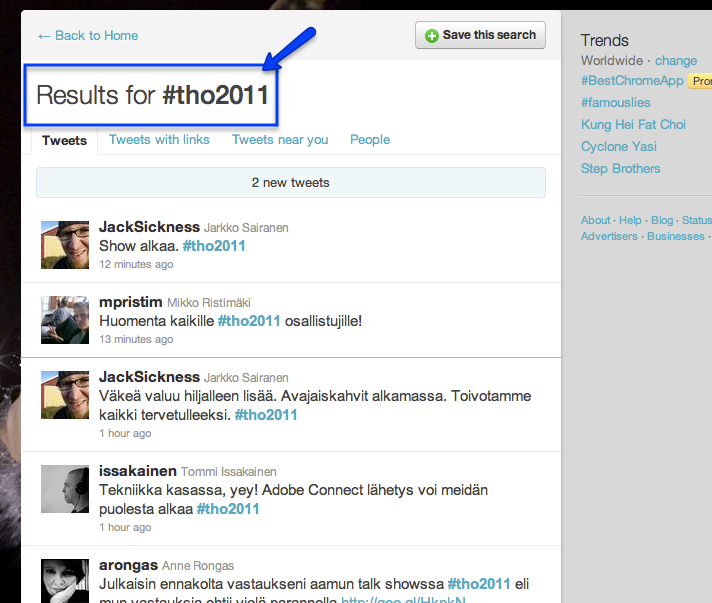Screen dimensions: 712x603
Task: Open the Advertisers footer link
Action: [x=609, y=236]
